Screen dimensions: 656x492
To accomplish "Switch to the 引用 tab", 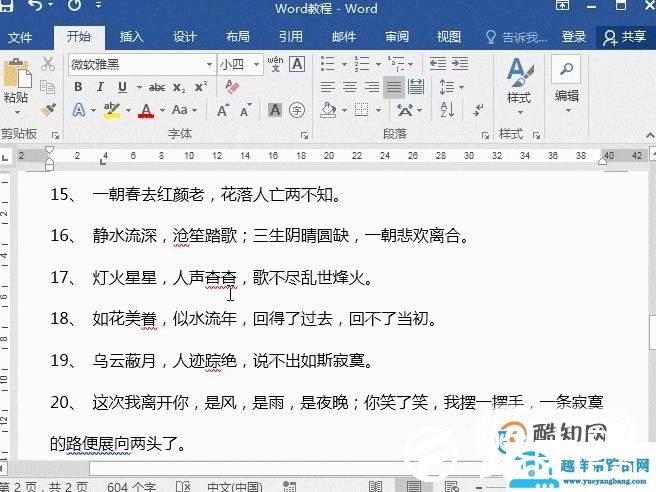I will 291,37.
